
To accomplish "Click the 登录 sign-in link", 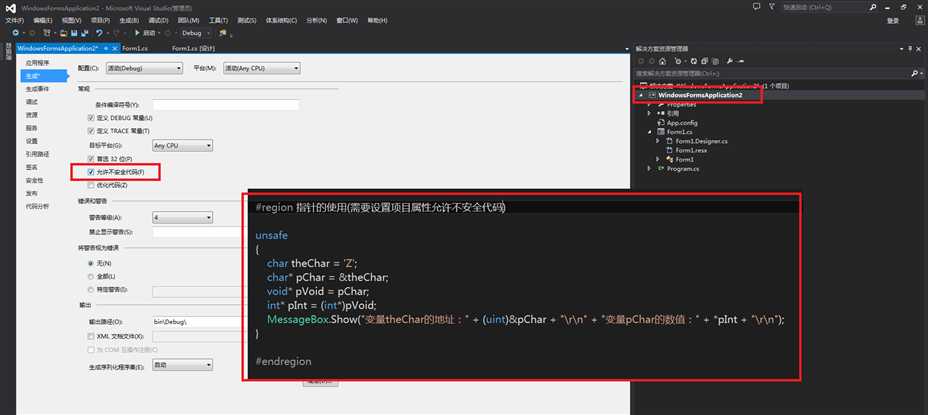I will click(893, 21).
